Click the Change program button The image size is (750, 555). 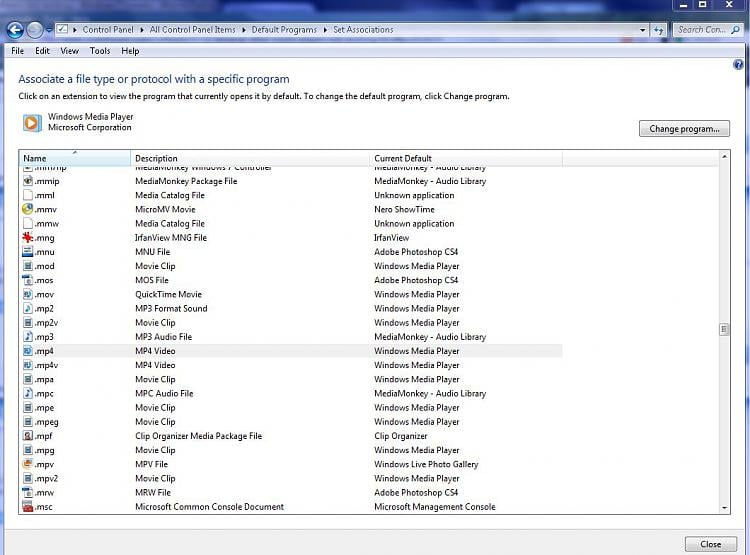coord(684,129)
